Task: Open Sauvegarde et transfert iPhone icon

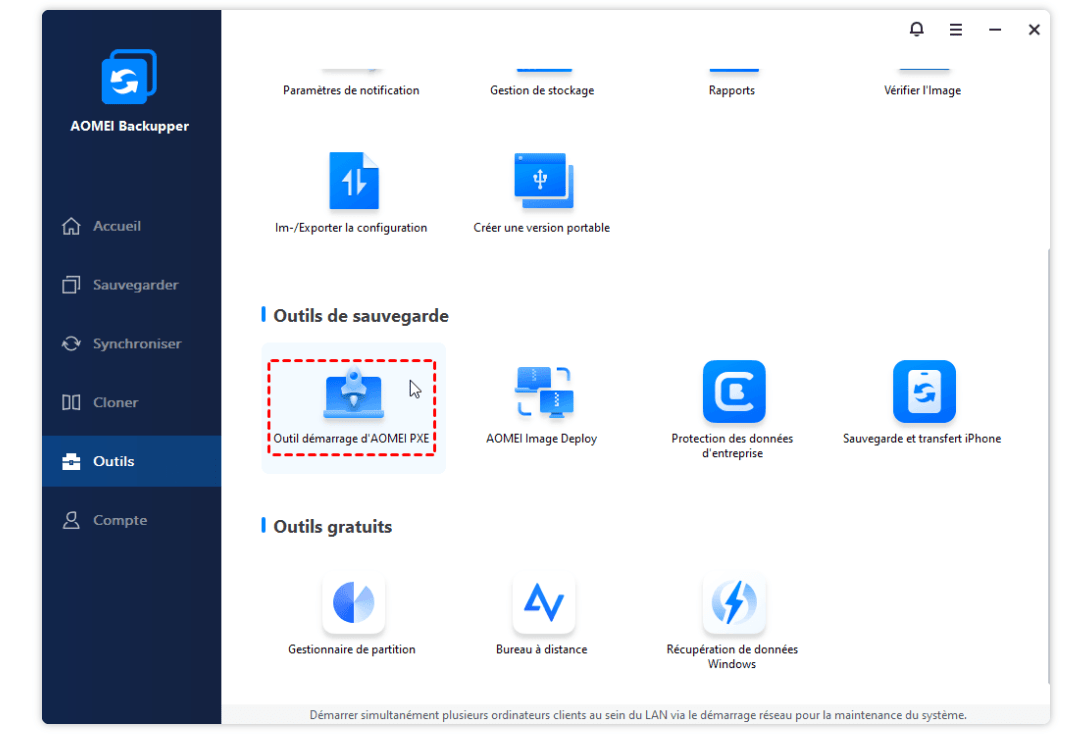Action: tap(924, 391)
